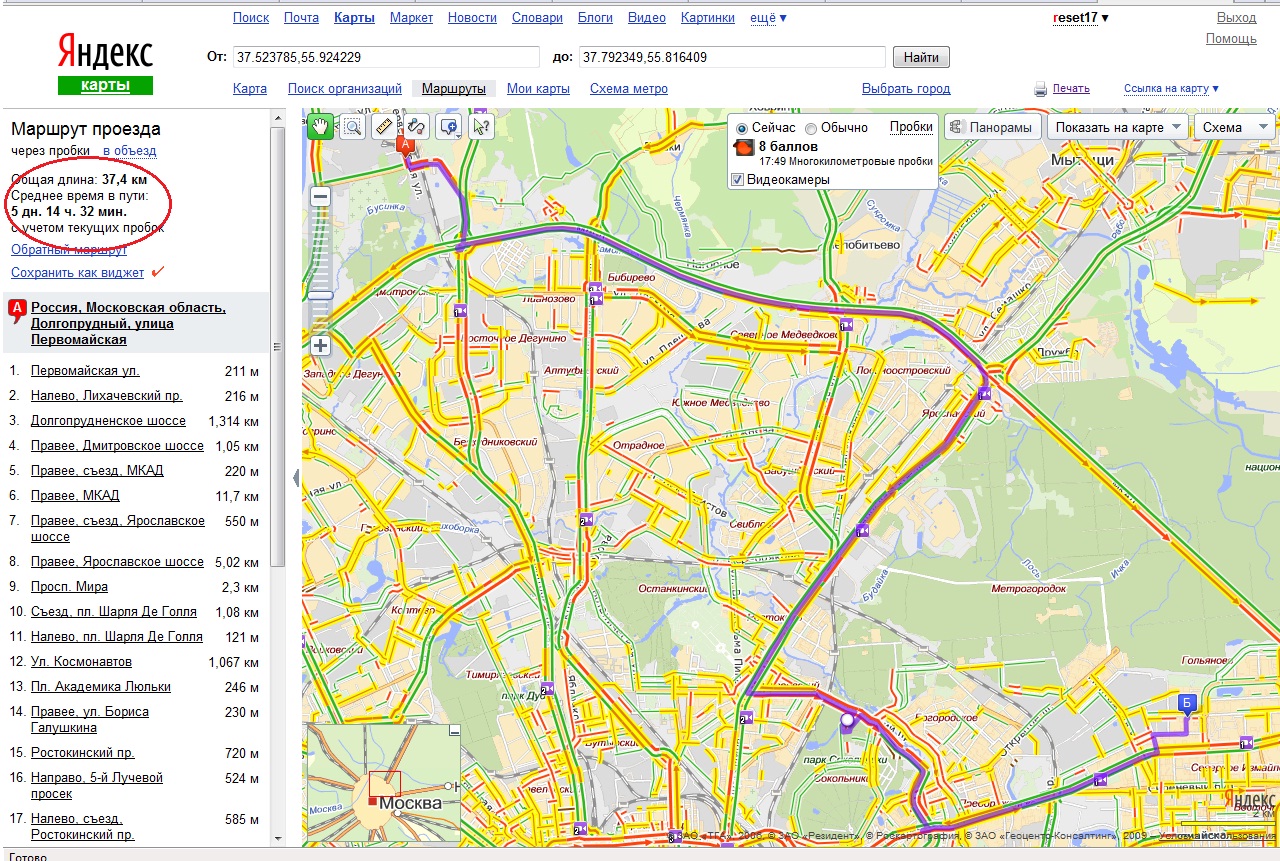Select the ruler distance measuring tool
The height and width of the screenshot is (861, 1280).
coord(384,126)
